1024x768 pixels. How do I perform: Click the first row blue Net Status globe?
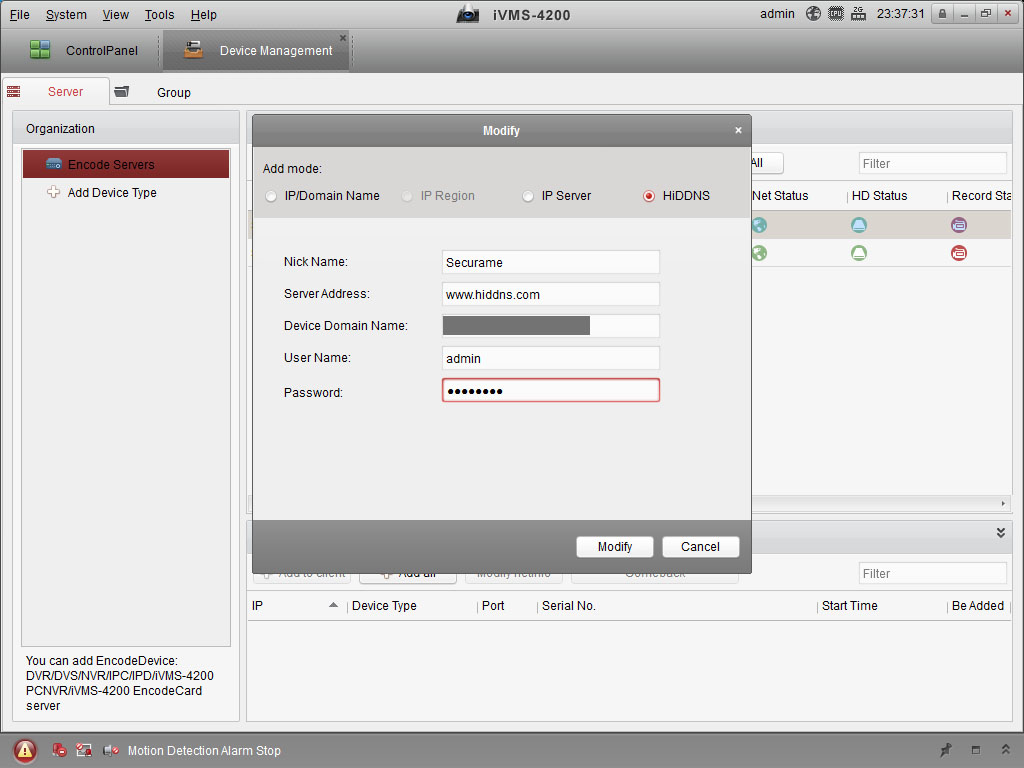click(759, 225)
